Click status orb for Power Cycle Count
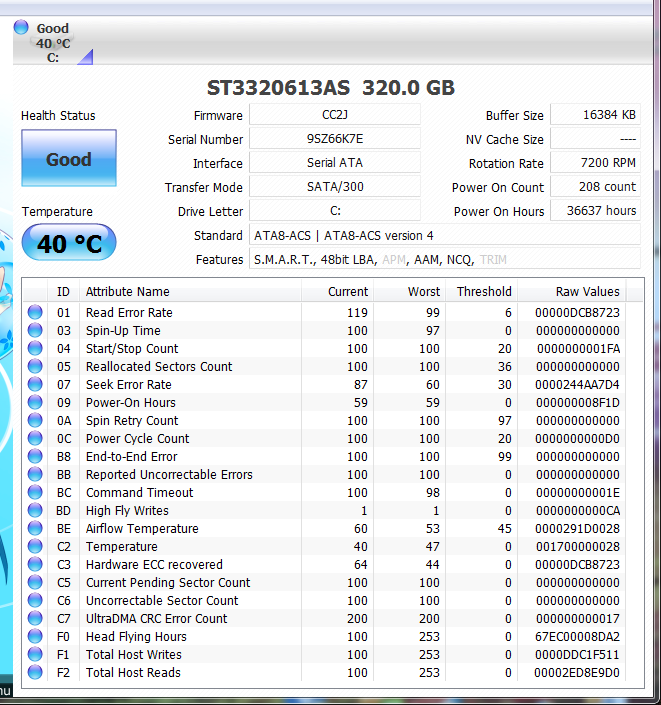661x705 pixels. tap(35, 438)
